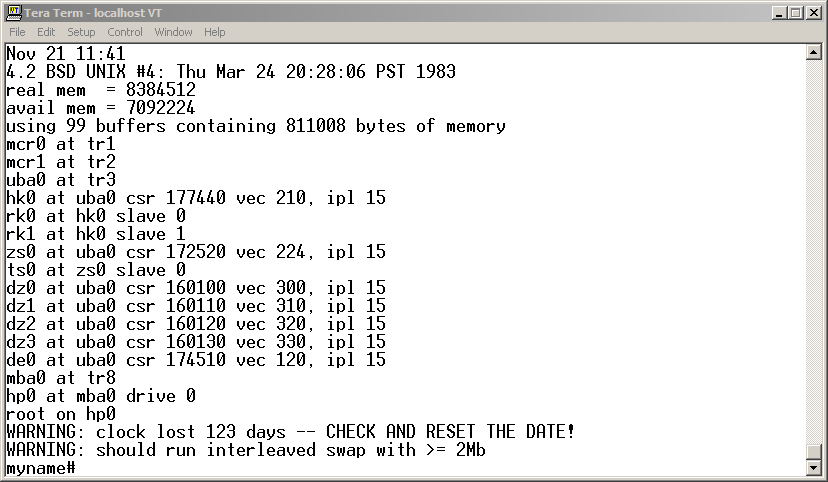Click the 'hk0 at uba0 csr 177440' line
Viewport: 828px width, 482px height.
click(196, 197)
